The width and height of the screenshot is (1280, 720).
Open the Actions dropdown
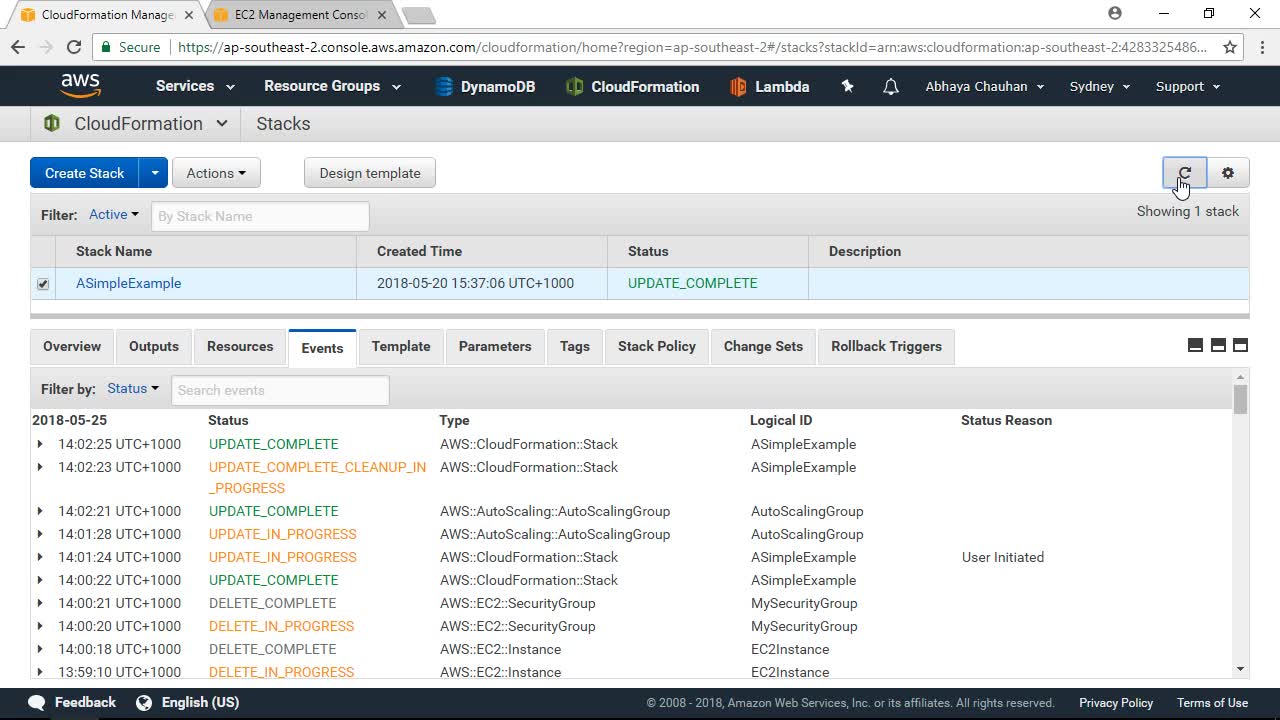click(x=216, y=173)
